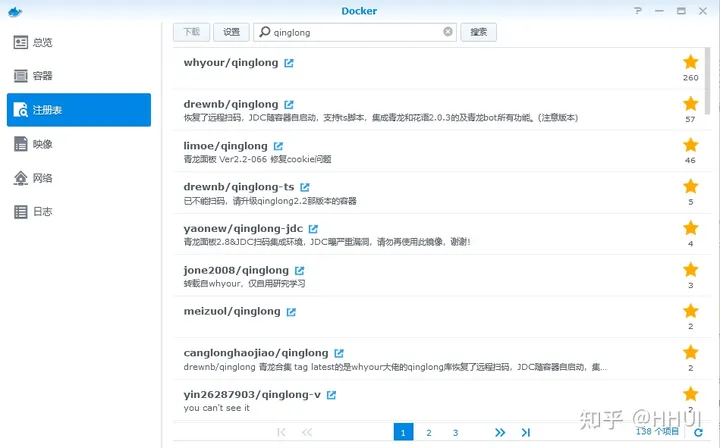Click the 下载 download button

191,32
